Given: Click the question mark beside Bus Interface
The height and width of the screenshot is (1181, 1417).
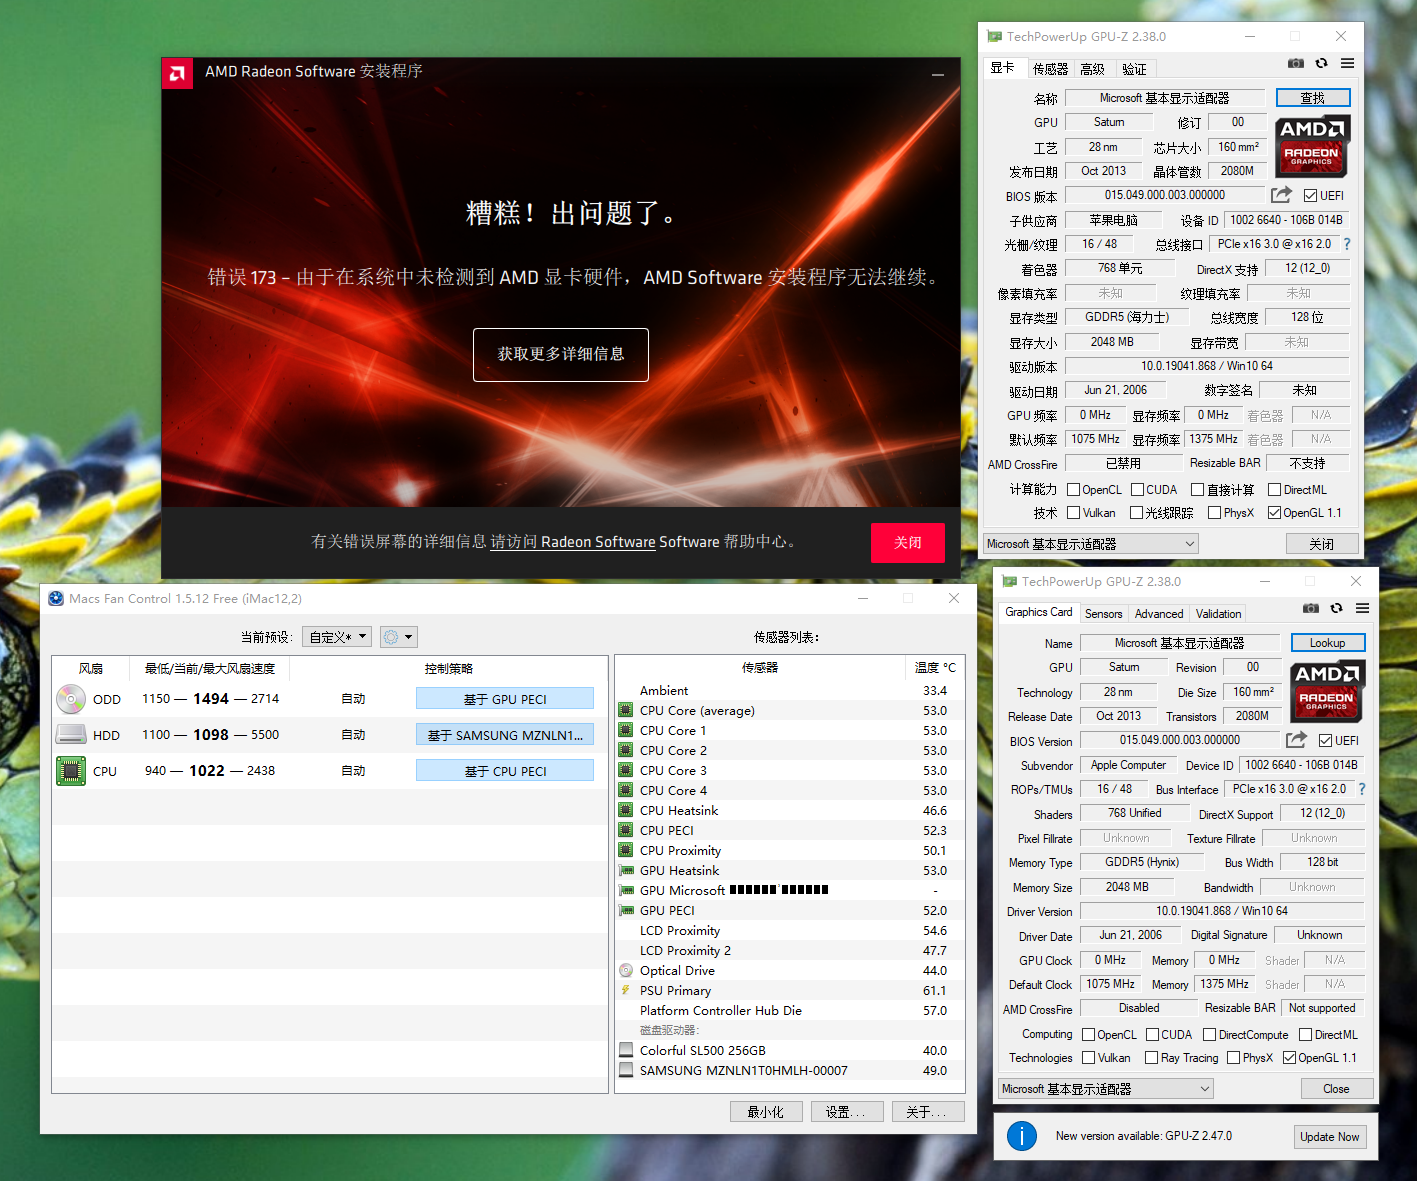Looking at the screenshot, I should click(1361, 789).
